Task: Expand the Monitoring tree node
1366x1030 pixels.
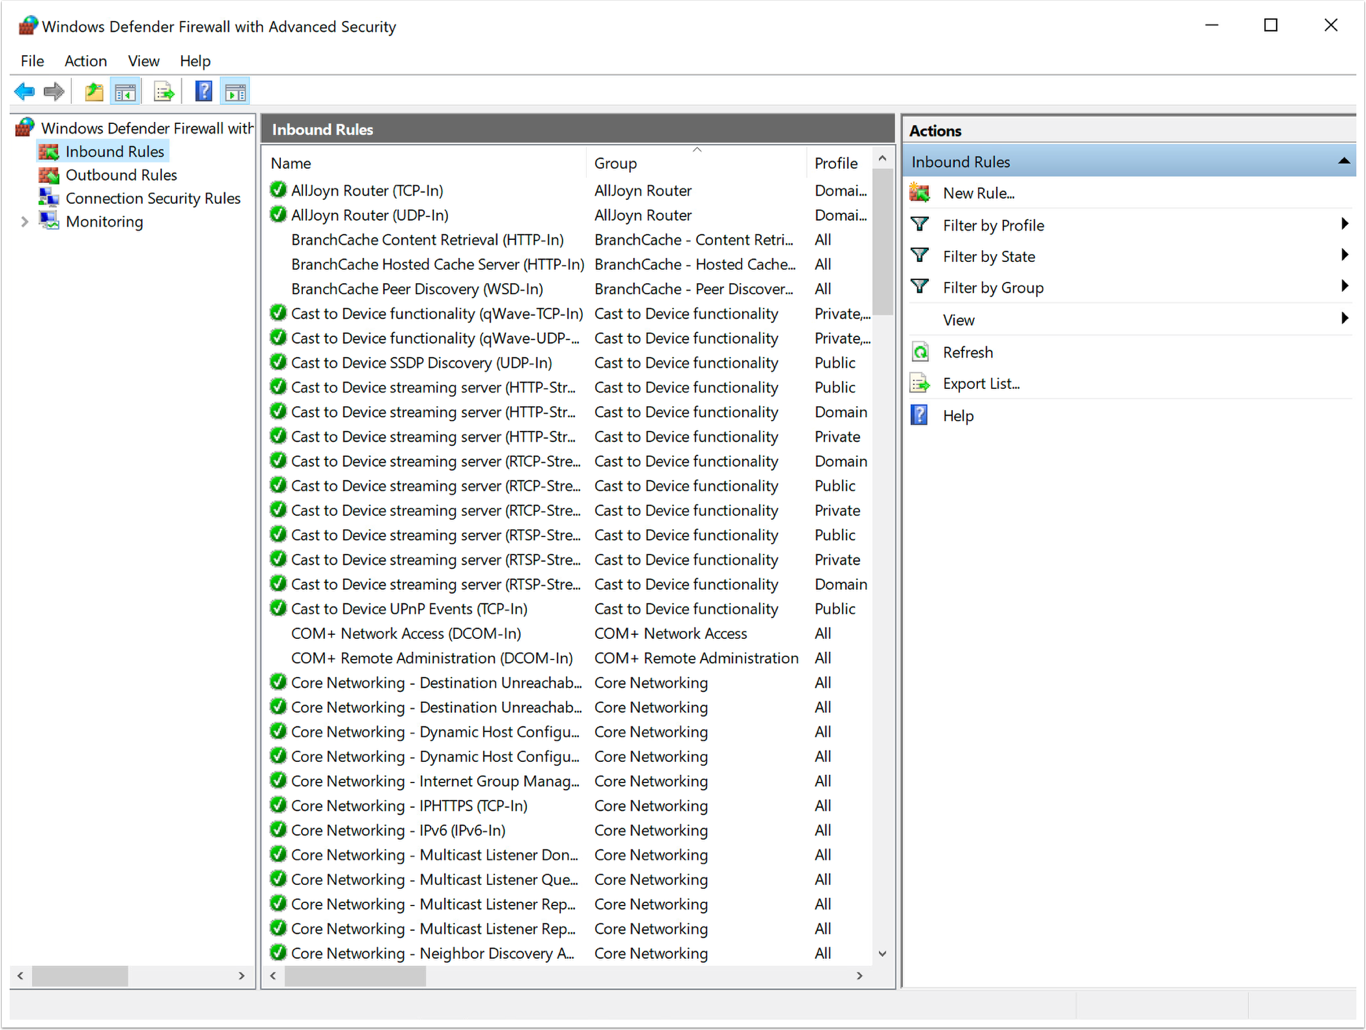Action: pos(24,221)
